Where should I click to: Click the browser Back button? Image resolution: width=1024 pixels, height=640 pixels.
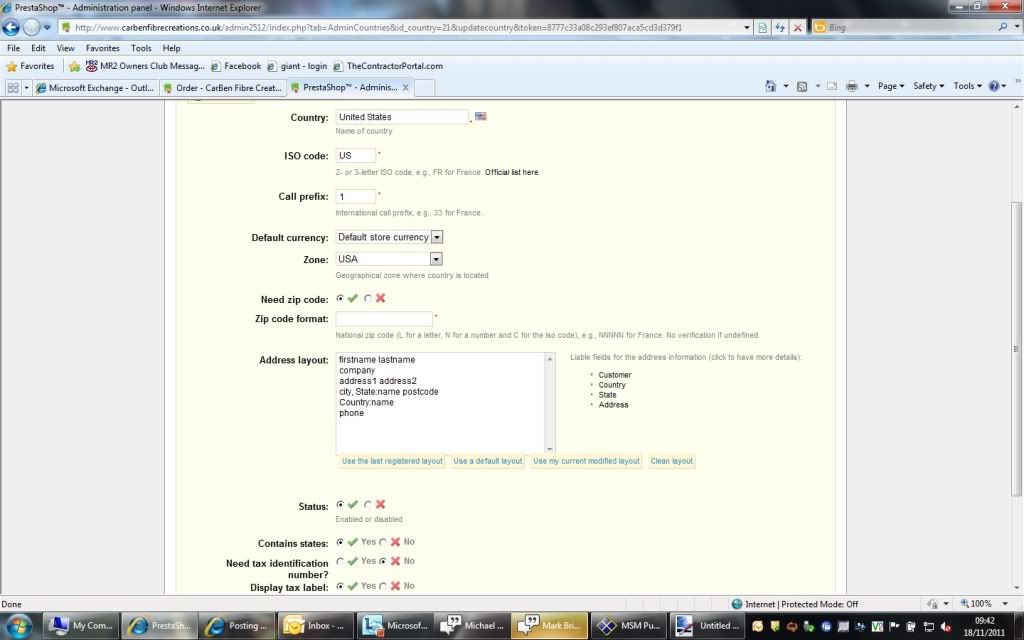(11, 28)
